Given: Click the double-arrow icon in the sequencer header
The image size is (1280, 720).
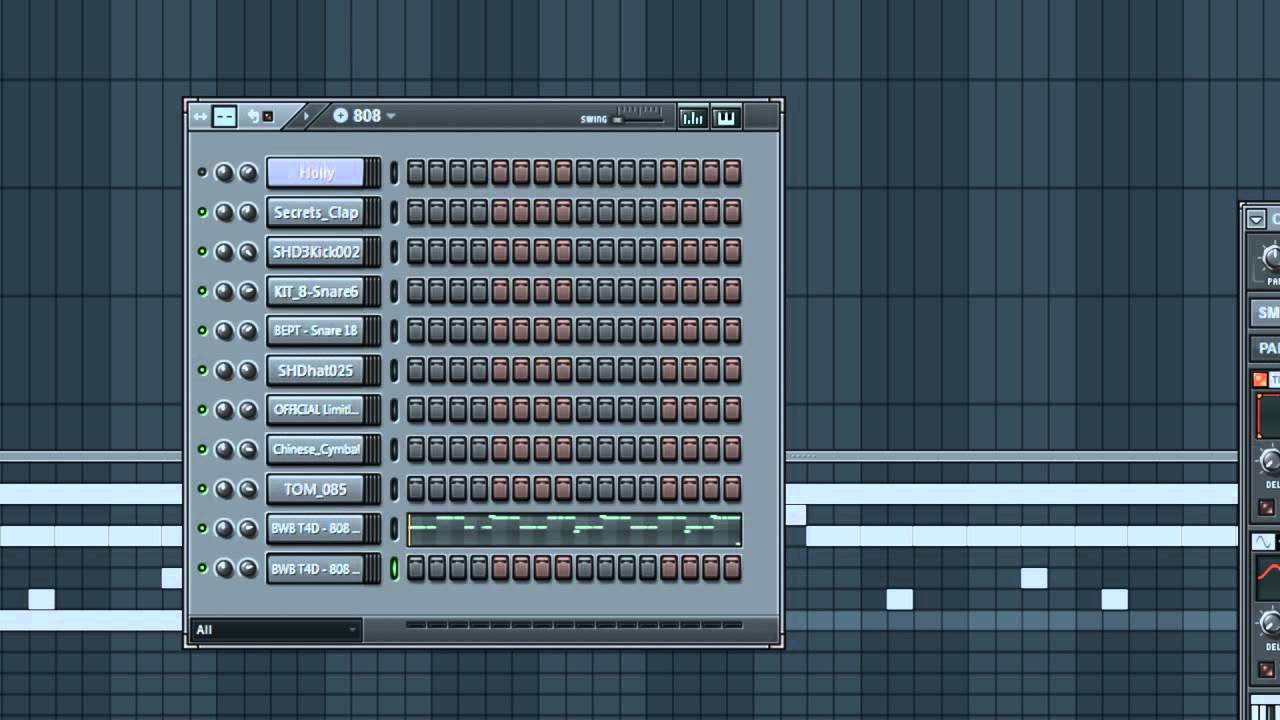Looking at the screenshot, I should pos(200,117).
